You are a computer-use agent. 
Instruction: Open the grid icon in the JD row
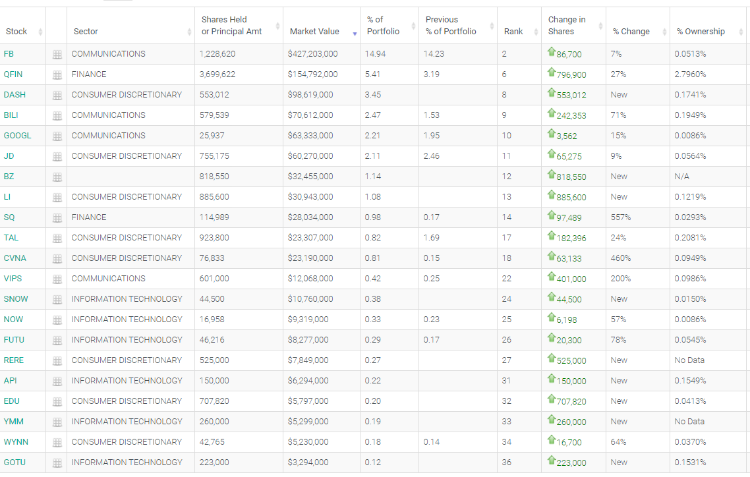[57, 156]
